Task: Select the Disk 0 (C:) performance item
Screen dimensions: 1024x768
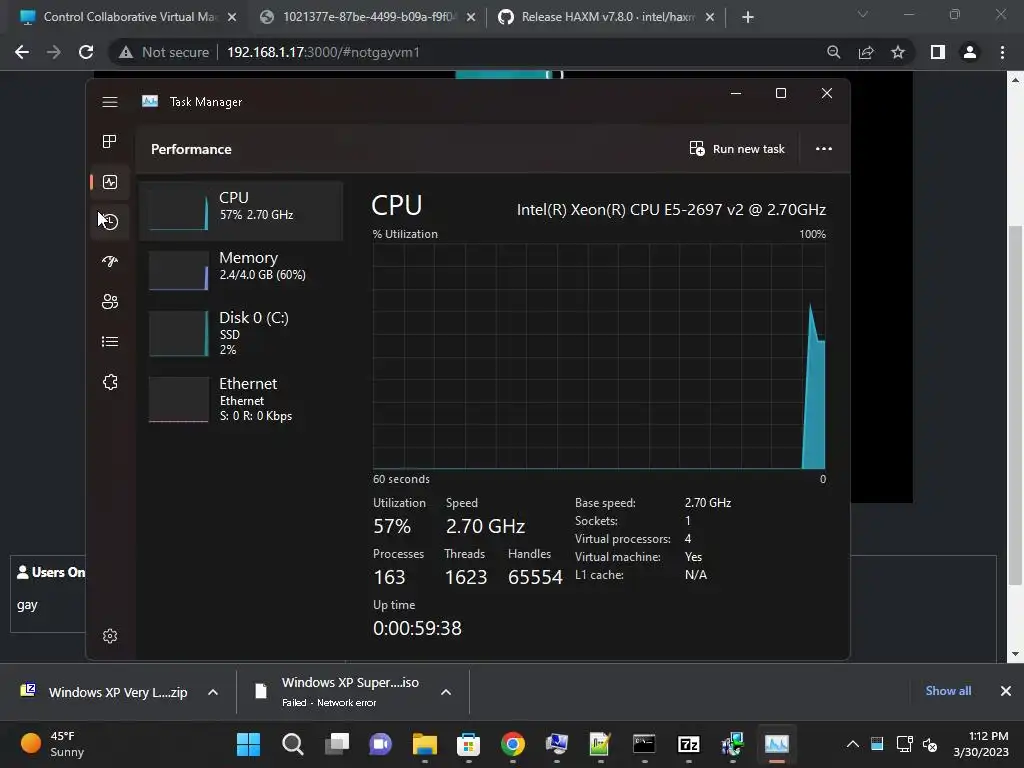Action: coord(241,333)
